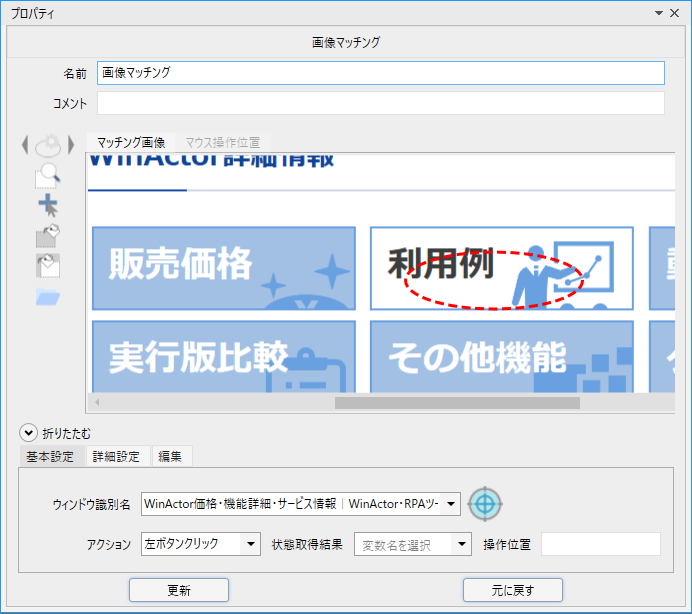Open the ウィンドウ識別名 dropdown
Viewport: 692px width, 614px height.
pyautogui.click(x=450, y=504)
